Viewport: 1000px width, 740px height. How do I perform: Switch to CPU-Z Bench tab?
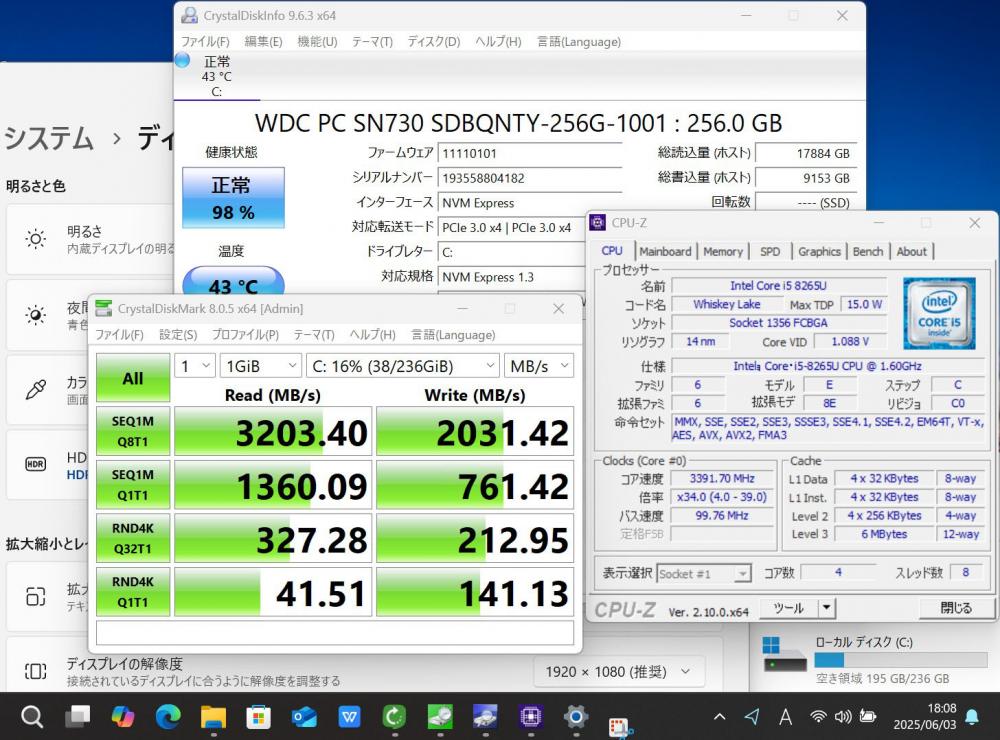pyautogui.click(x=868, y=251)
